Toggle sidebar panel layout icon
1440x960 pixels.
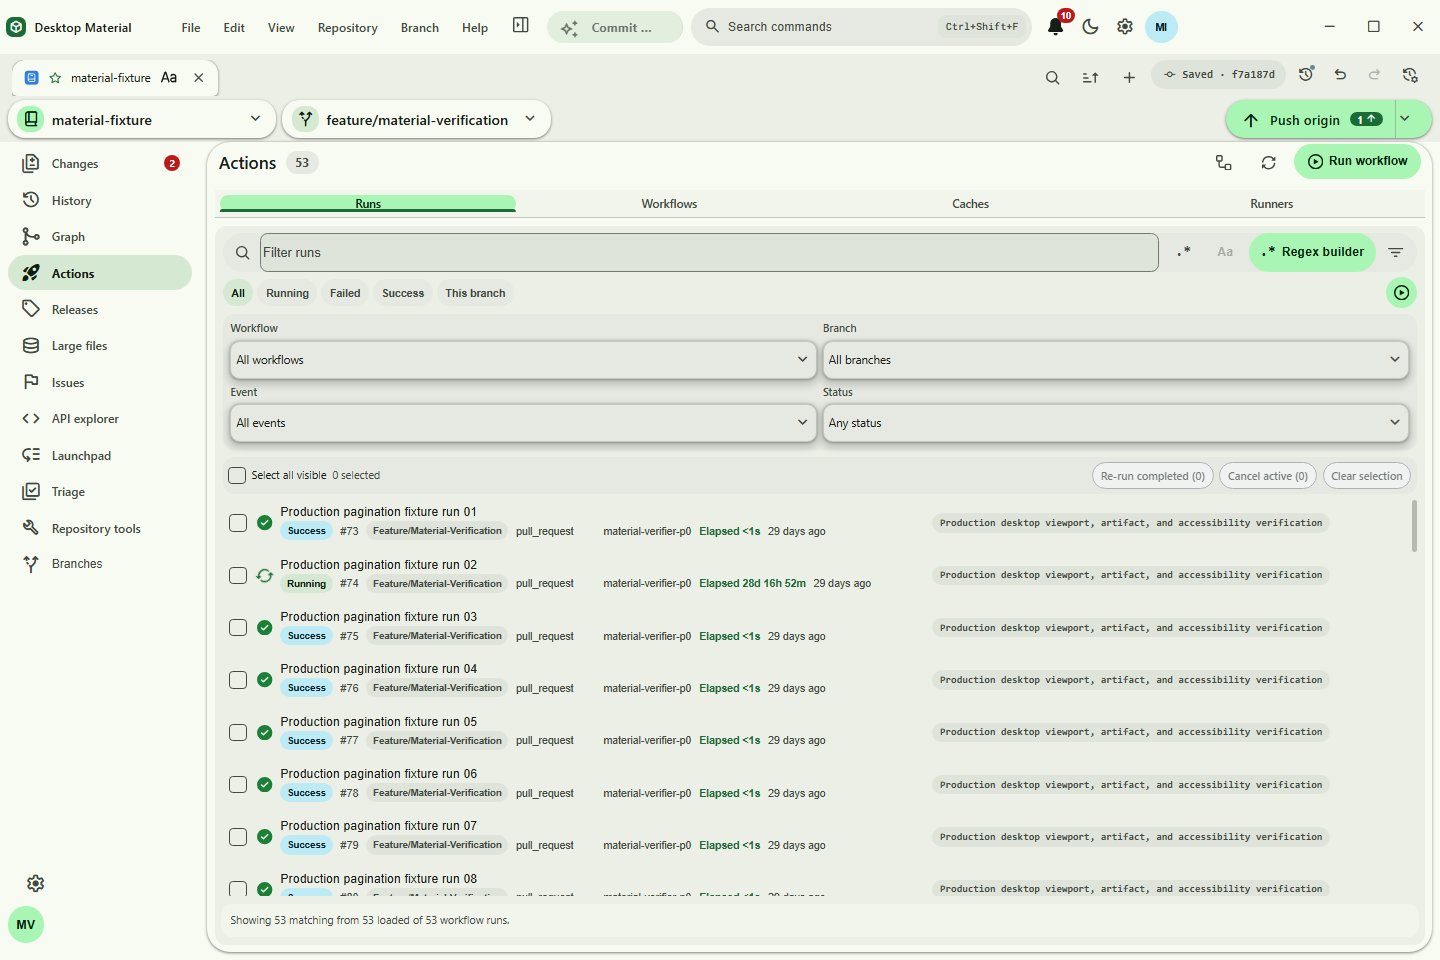coord(521,25)
